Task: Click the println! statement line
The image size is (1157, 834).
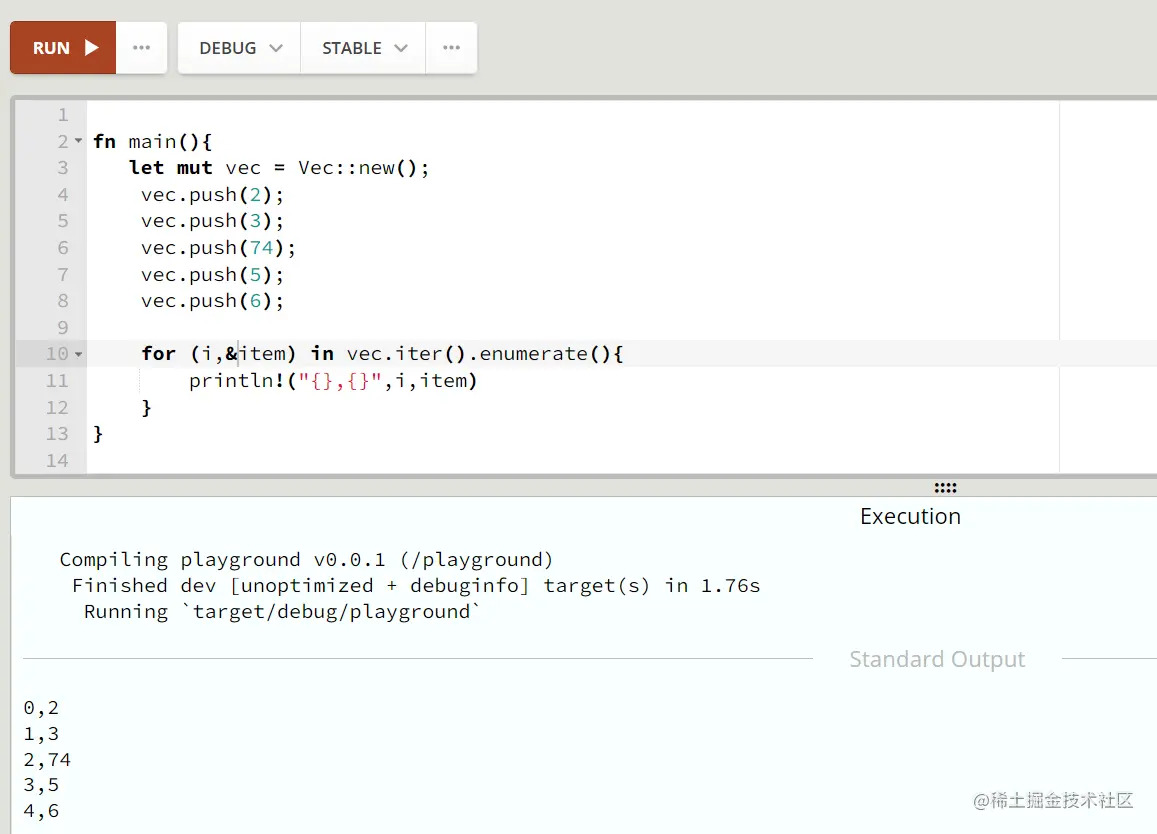Action: point(332,381)
